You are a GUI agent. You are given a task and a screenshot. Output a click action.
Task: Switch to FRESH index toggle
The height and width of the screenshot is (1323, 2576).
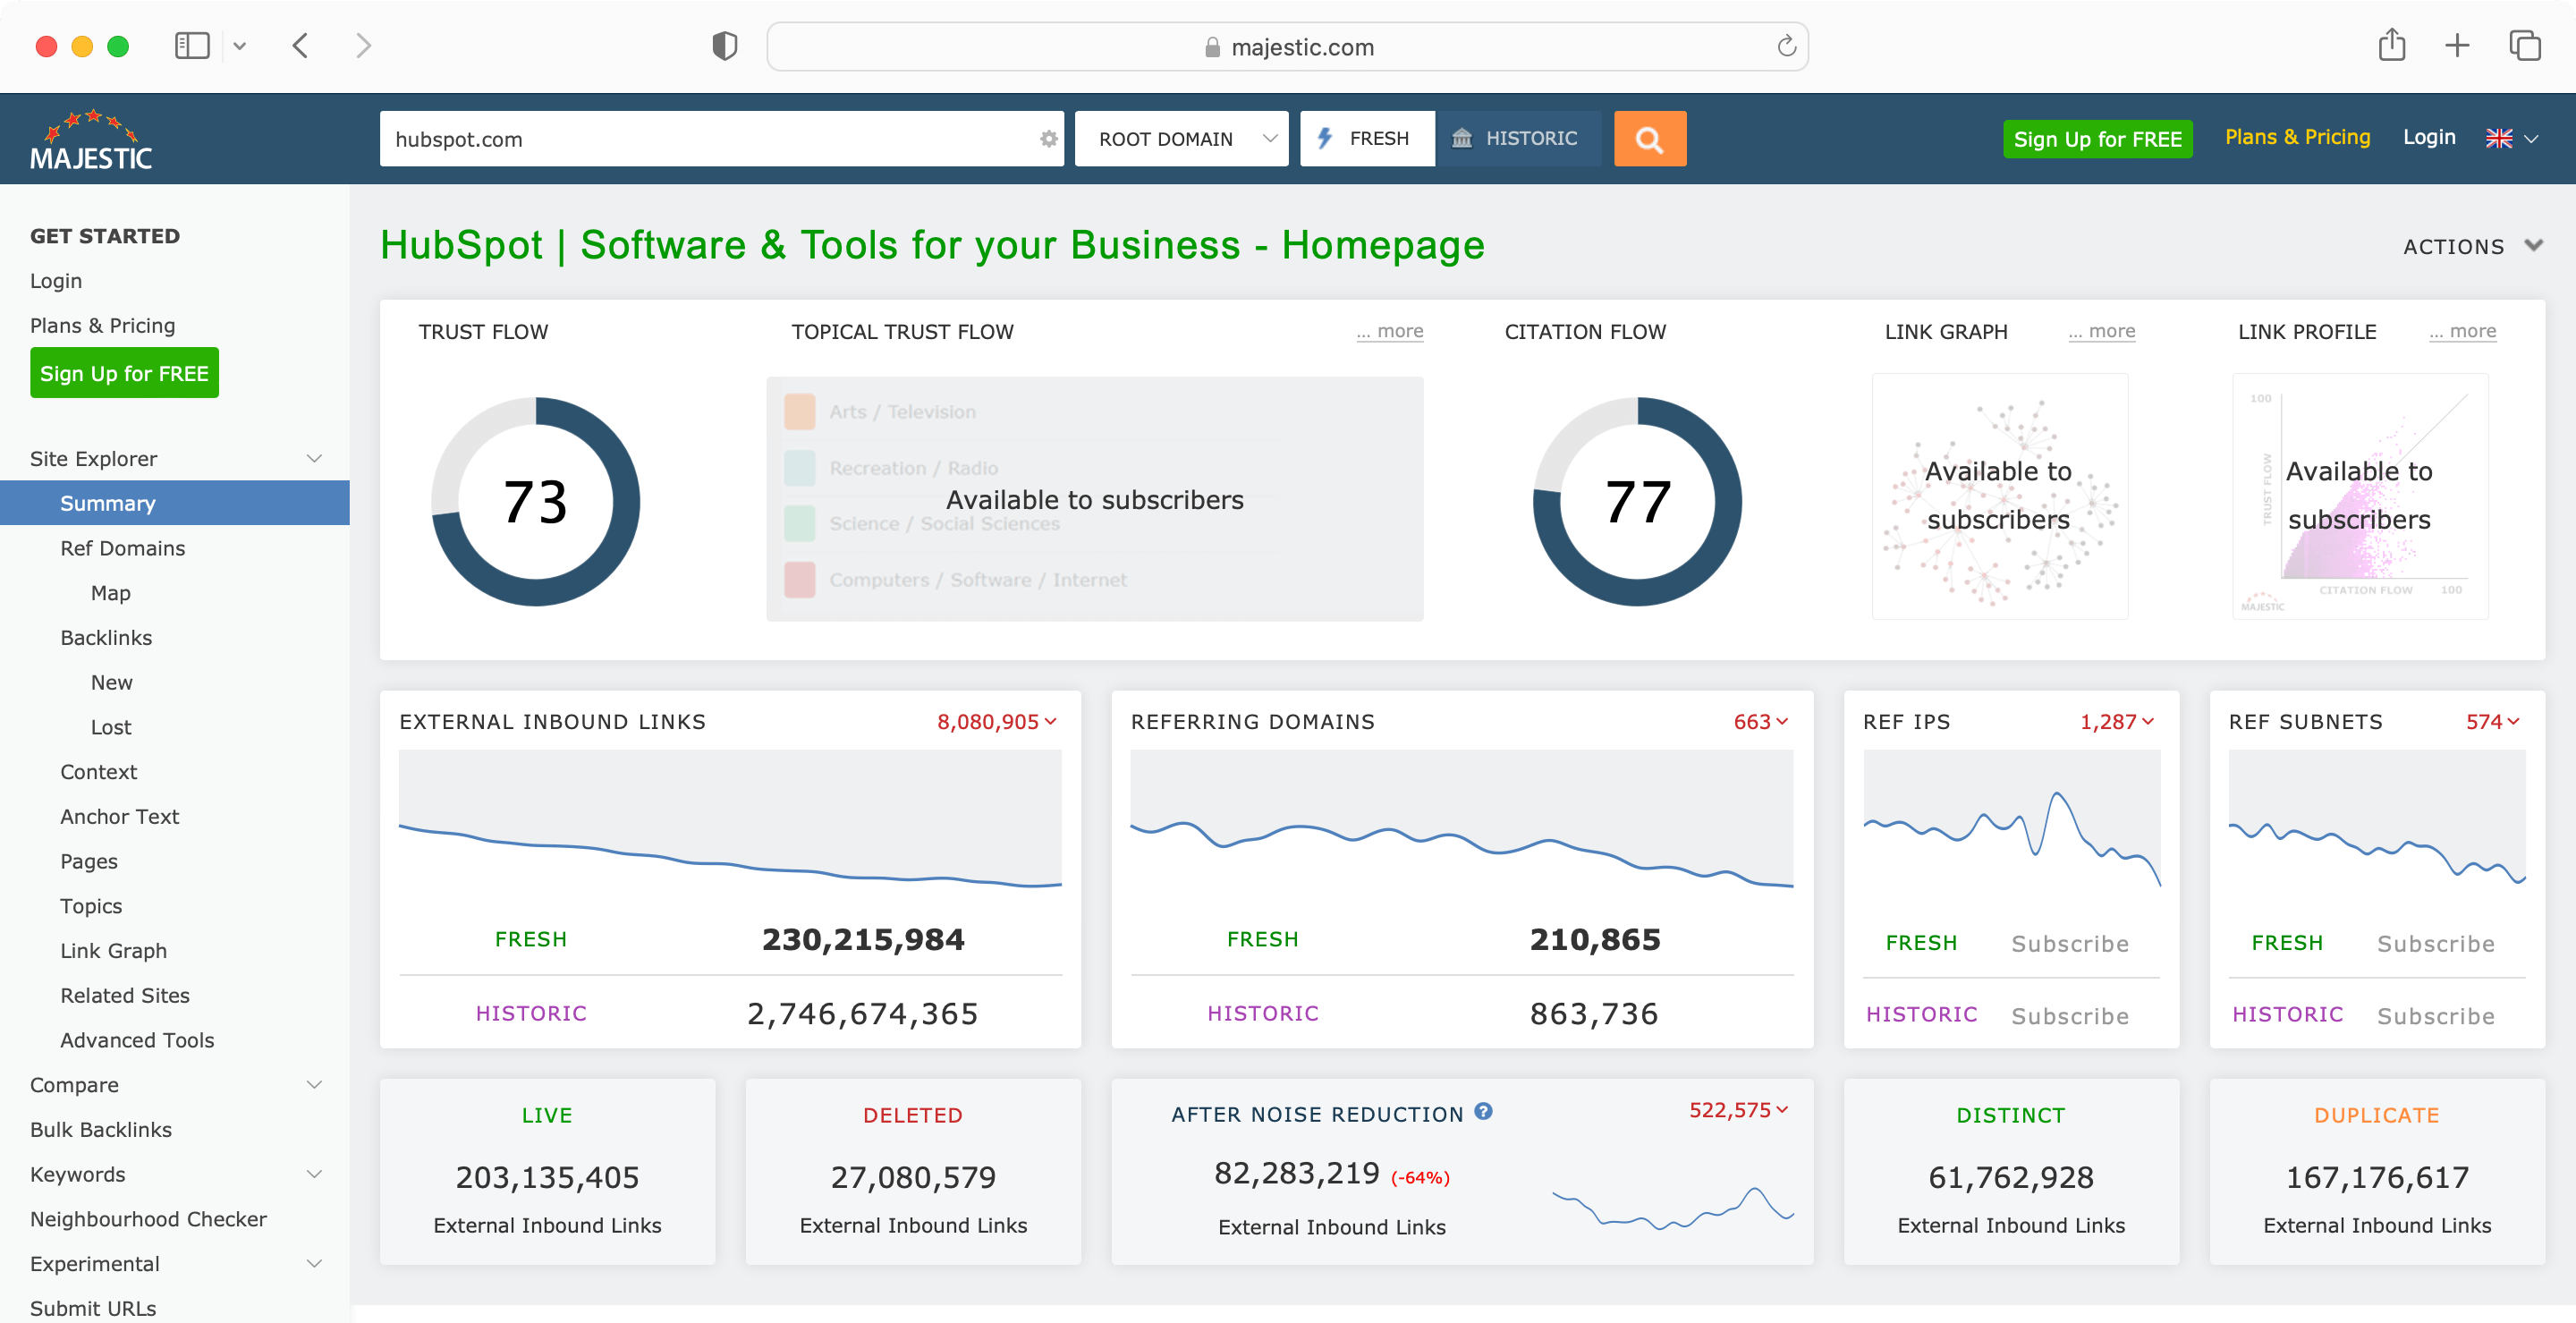[1366, 139]
